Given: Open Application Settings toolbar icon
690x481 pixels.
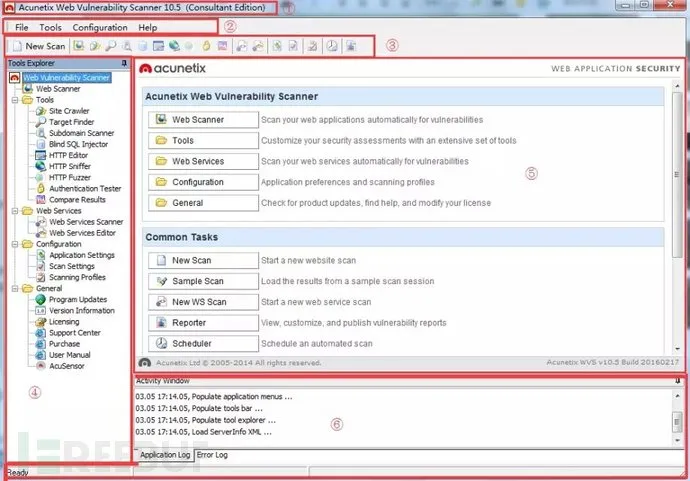Looking at the screenshot, I should click(277, 46).
